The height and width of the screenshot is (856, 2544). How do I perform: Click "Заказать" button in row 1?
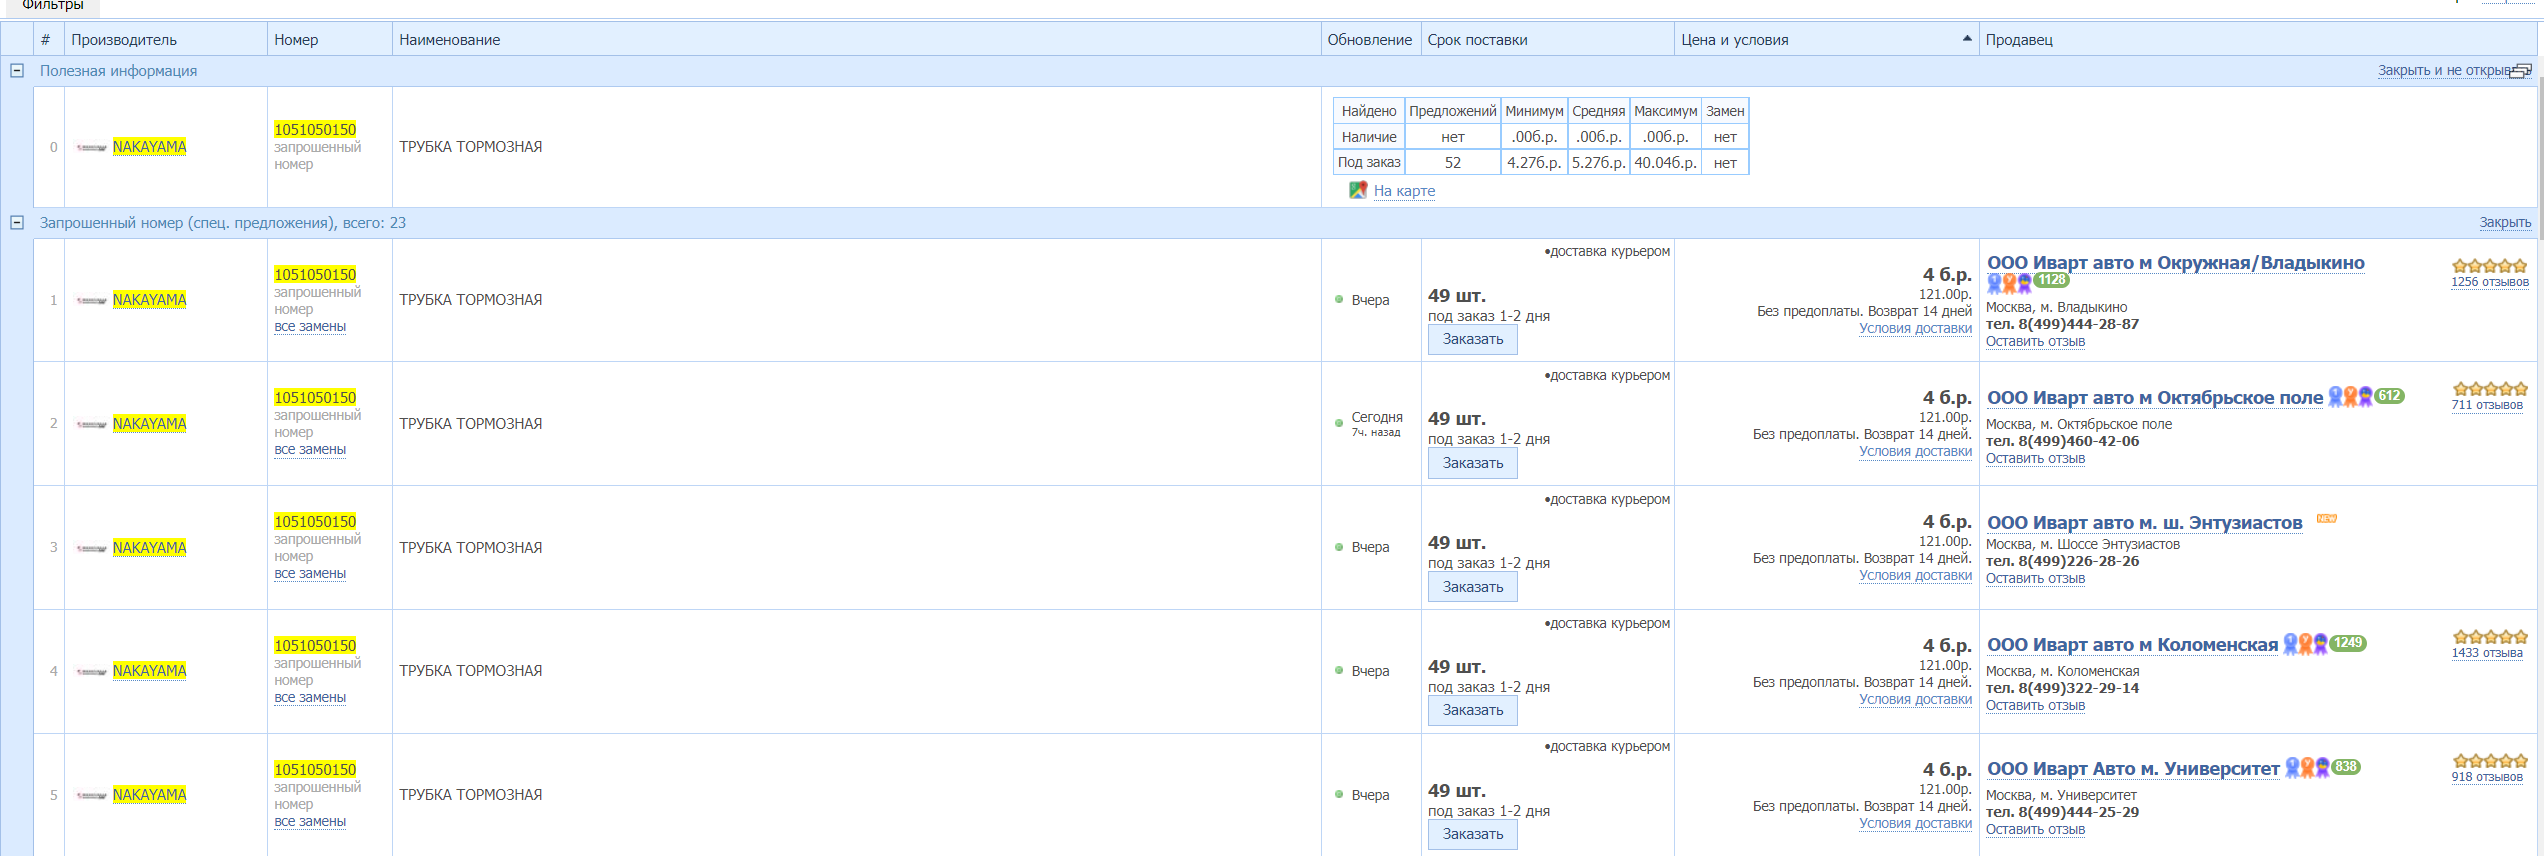1473,339
